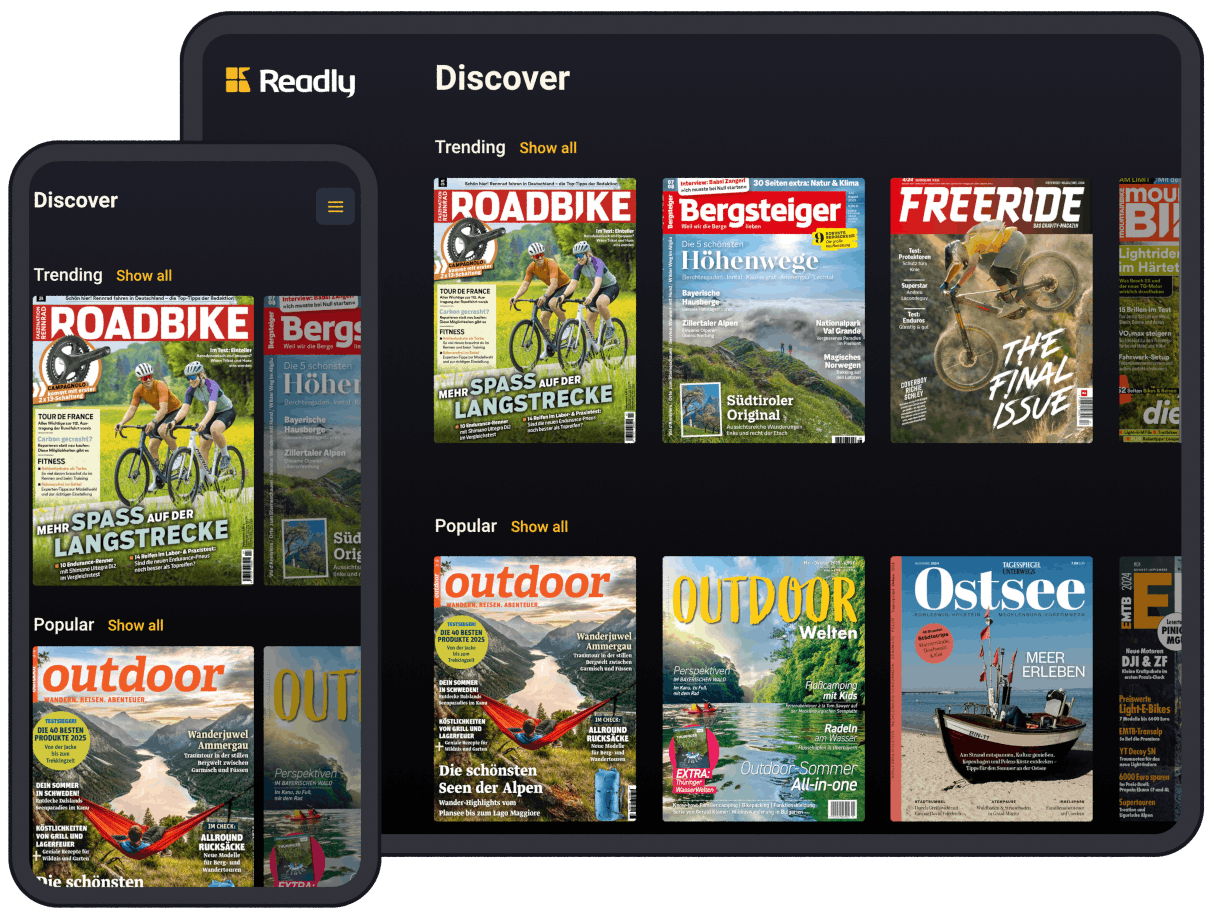1218x913 pixels.
Task: Open the OUTDOOR Welten cover on the tablet
Action: (x=764, y=689)
